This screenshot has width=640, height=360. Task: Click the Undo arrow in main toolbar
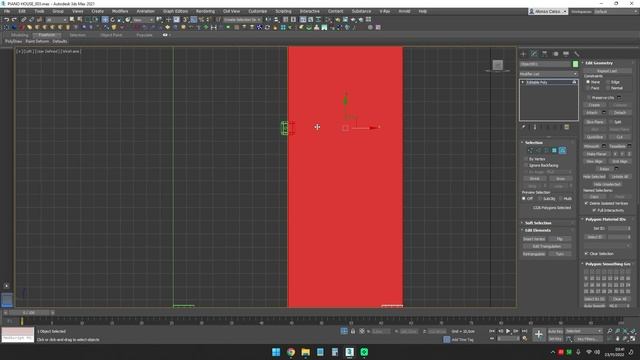click(6, 20)
